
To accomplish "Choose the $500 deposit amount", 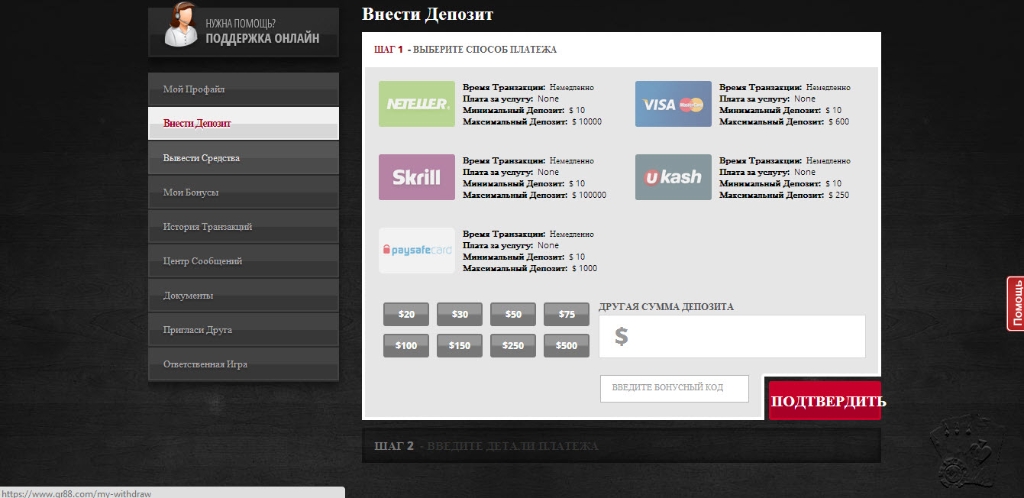I will pos(567,345).
